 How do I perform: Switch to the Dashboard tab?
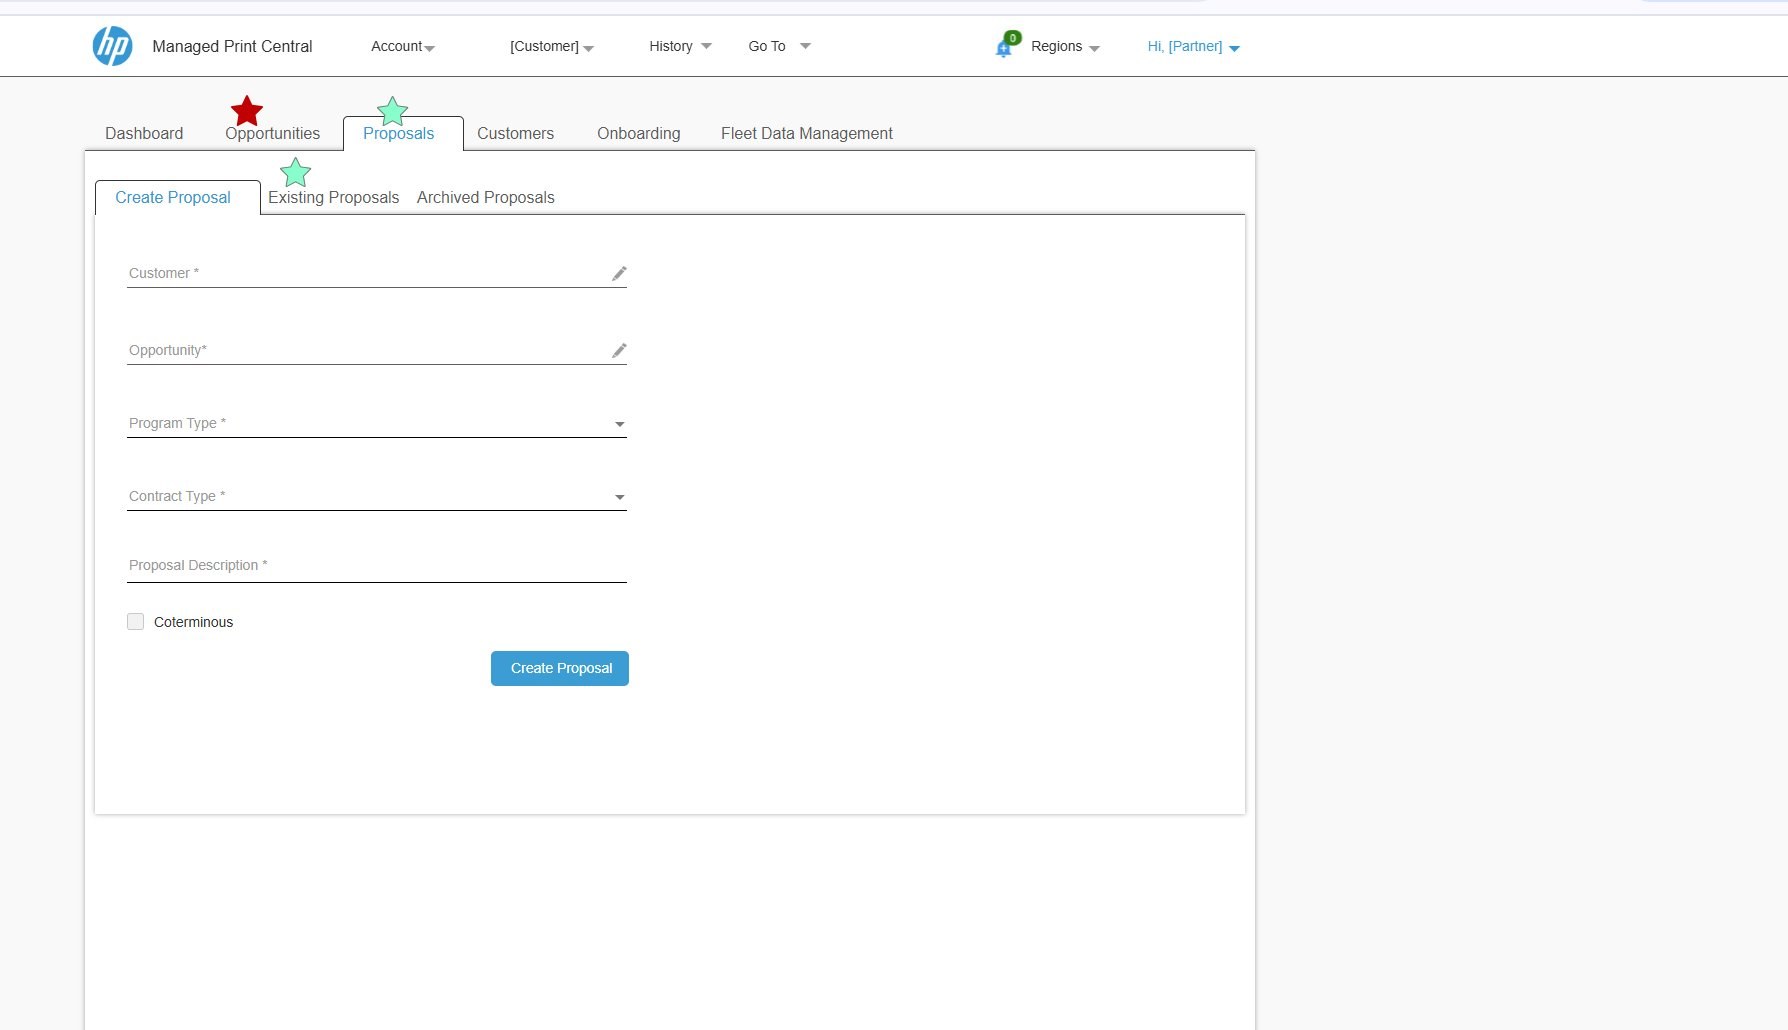(144, 133)
